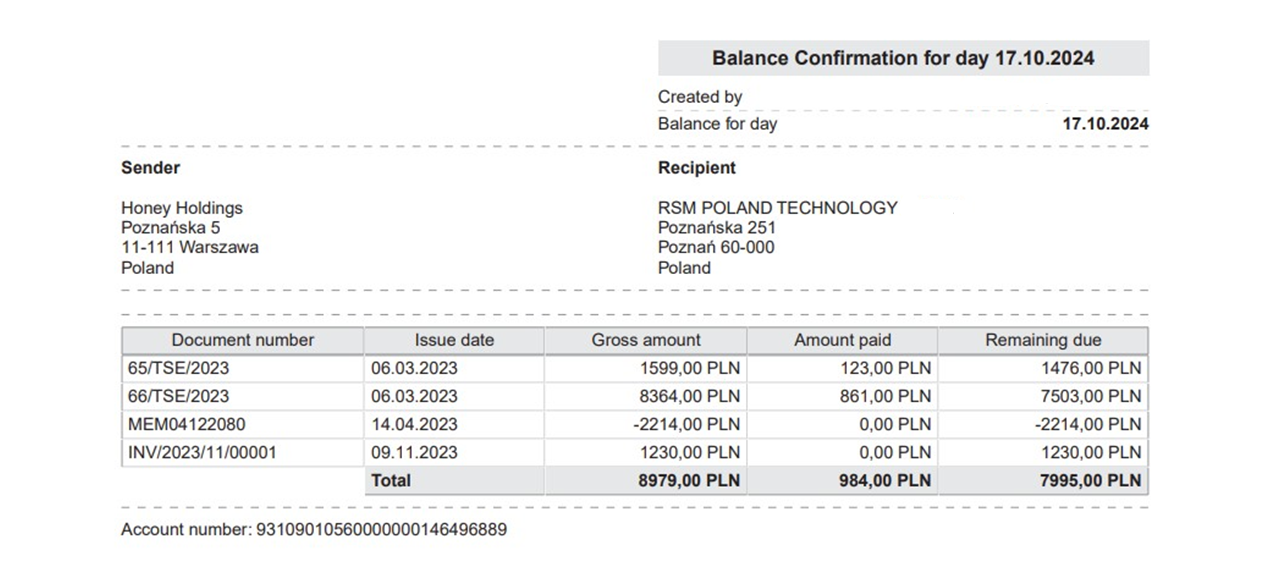Select the remaining due 7503,00 PLN
1280x567 pixels.
pyautogui.click(x=1091, y=396)
